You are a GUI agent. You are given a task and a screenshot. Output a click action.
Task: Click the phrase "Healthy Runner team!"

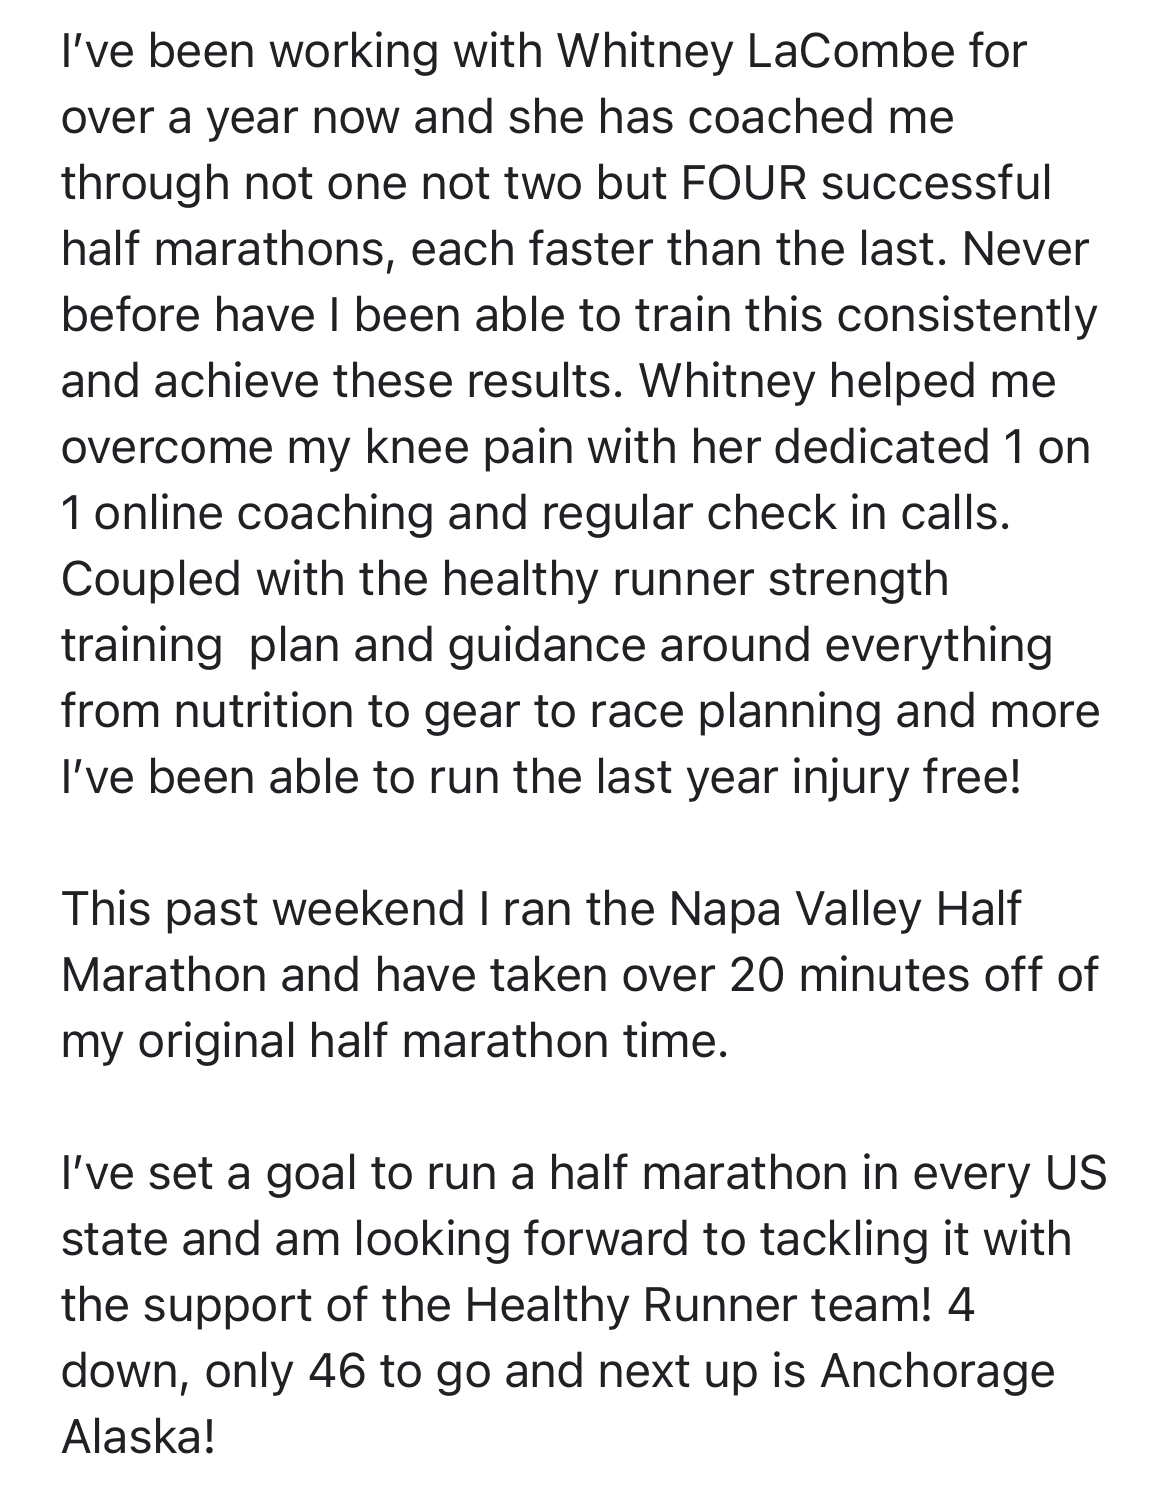pos(698,1305)
